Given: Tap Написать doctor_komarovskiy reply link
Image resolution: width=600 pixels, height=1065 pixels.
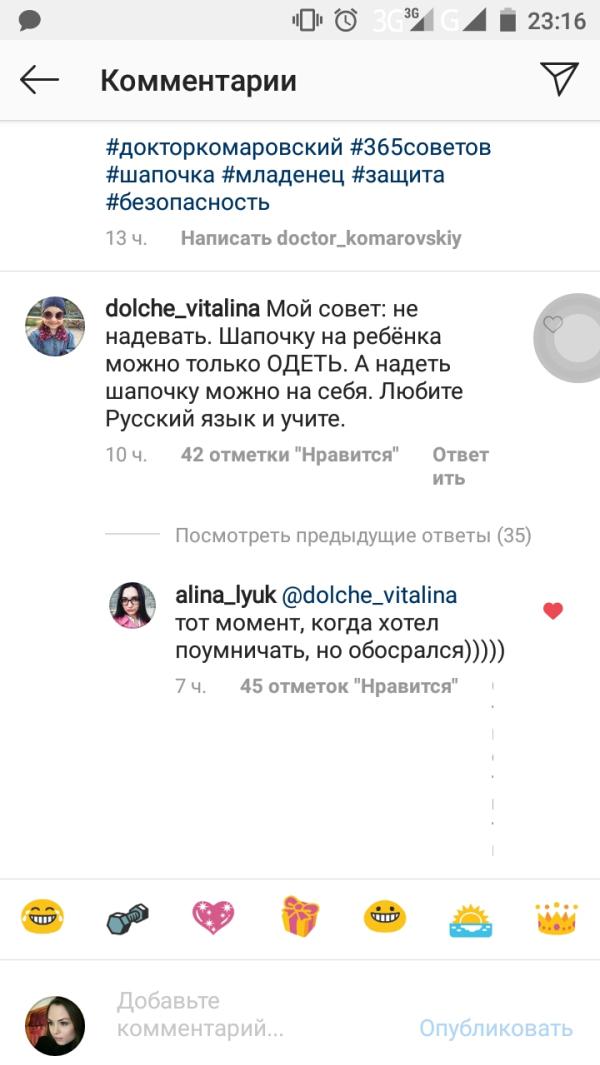Looking at the screenshot, I should 321,238.
